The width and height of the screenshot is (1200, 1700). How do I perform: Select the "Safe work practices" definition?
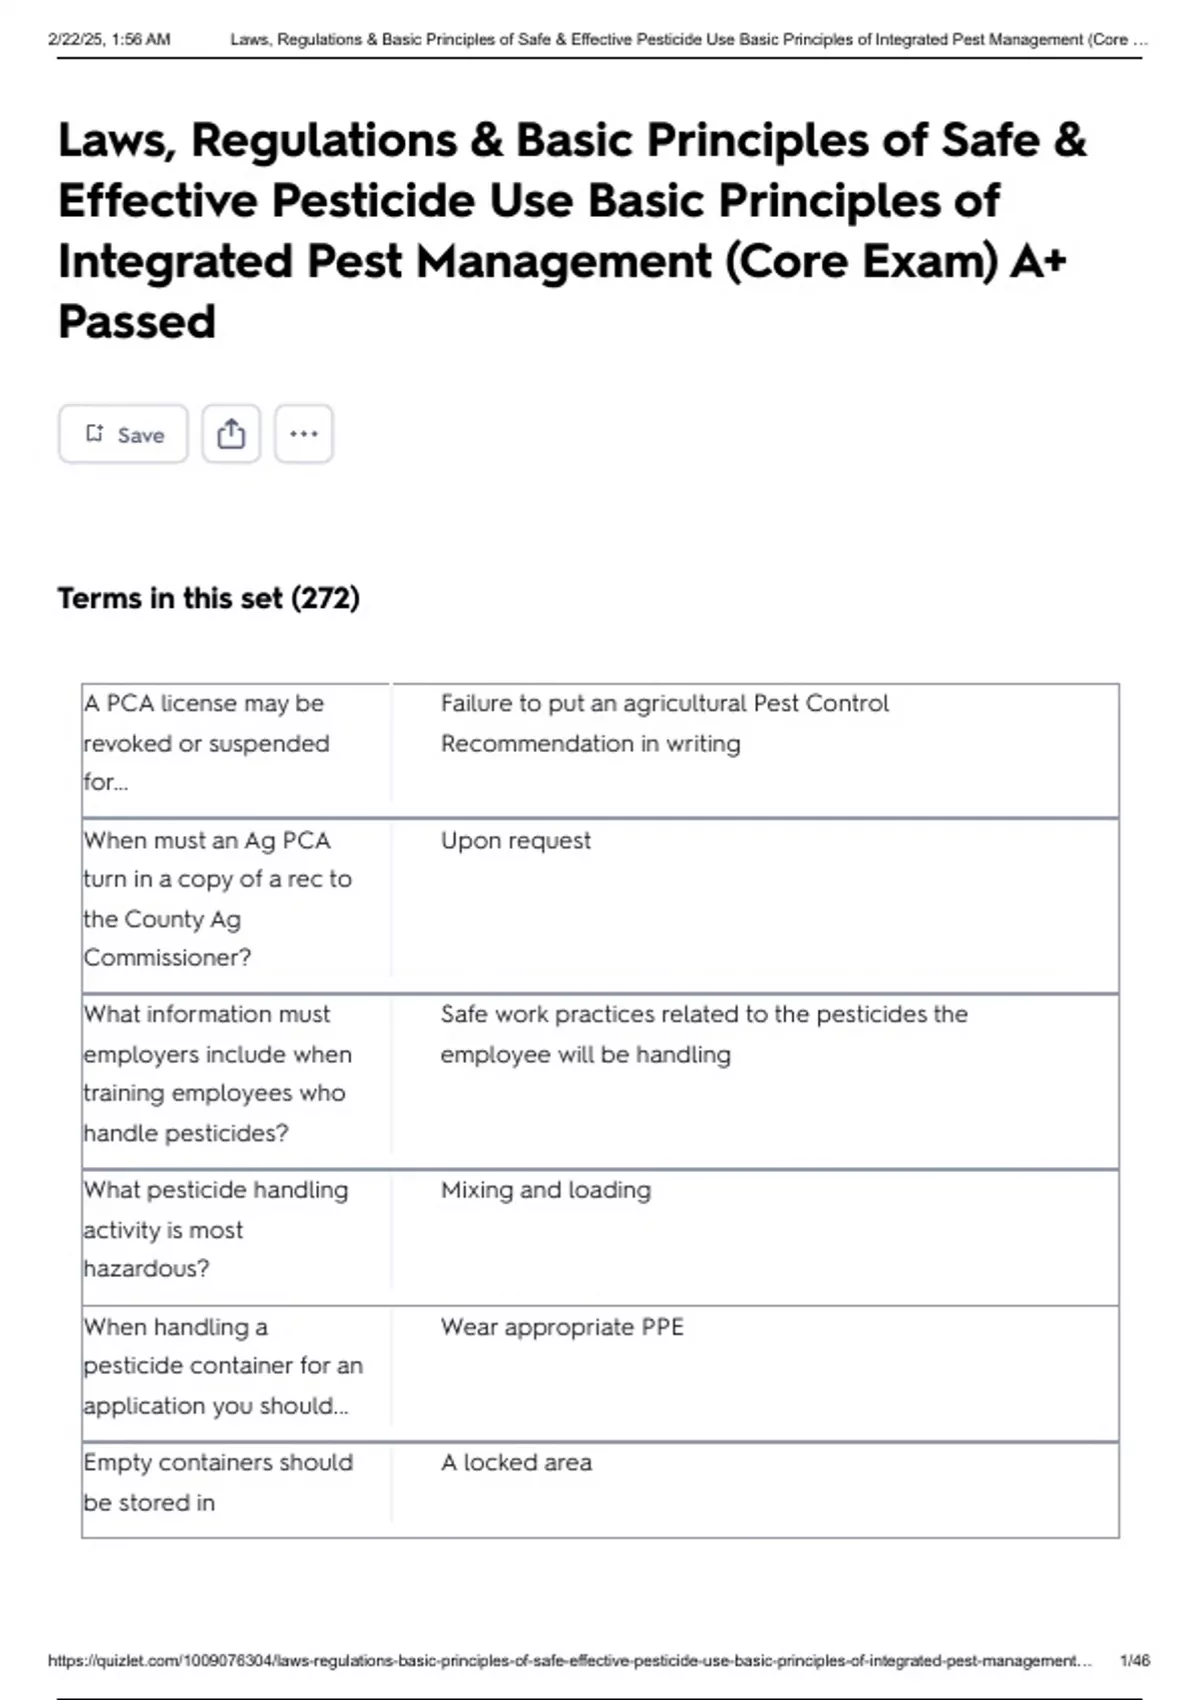[x=703, y=1034]
